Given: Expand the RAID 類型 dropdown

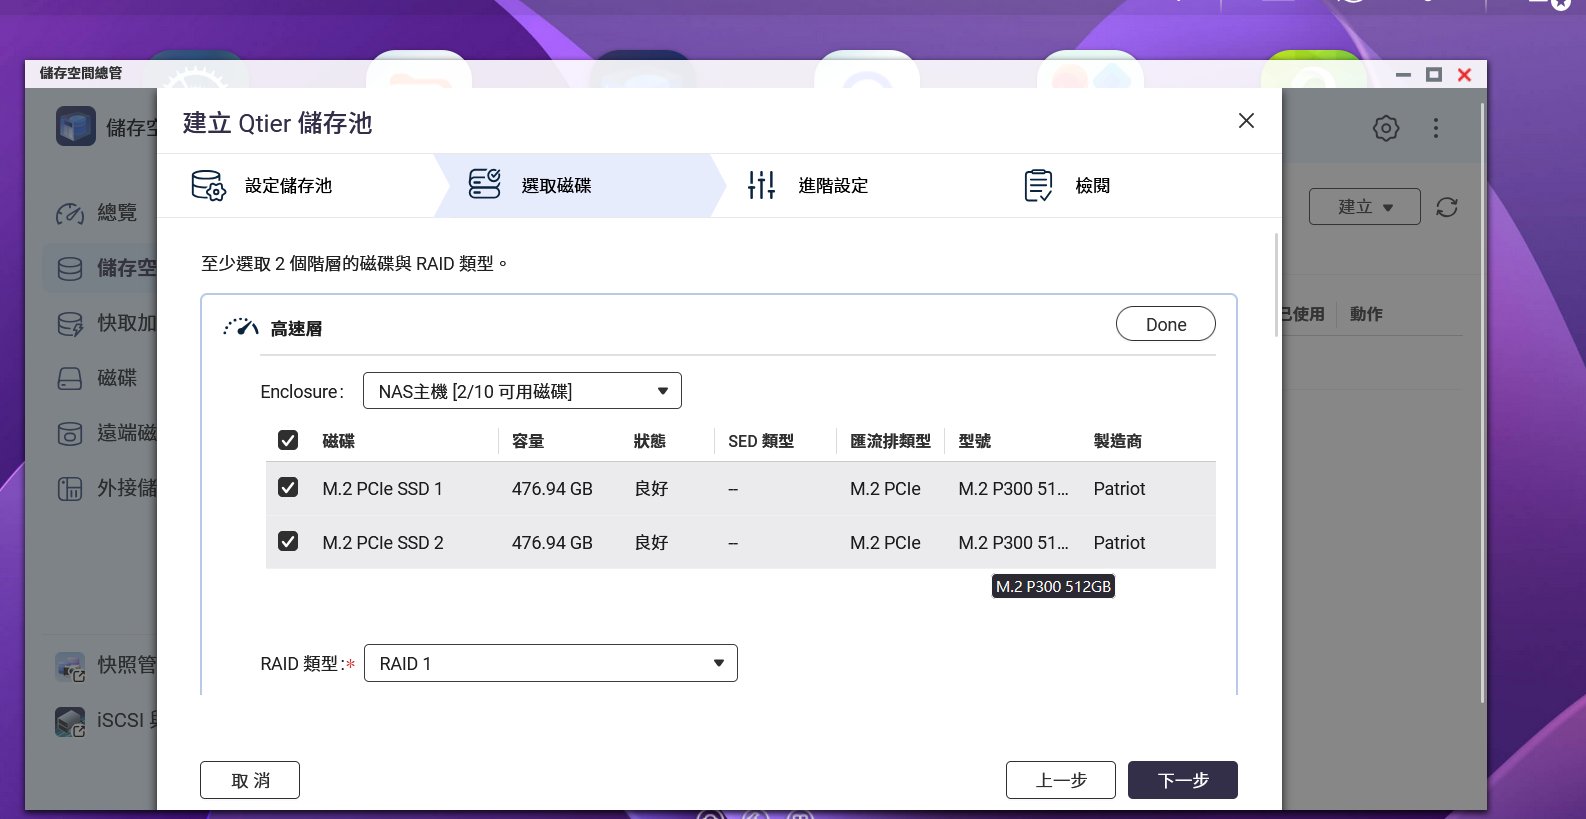Looking at the screenshot, I should (550, 664).
